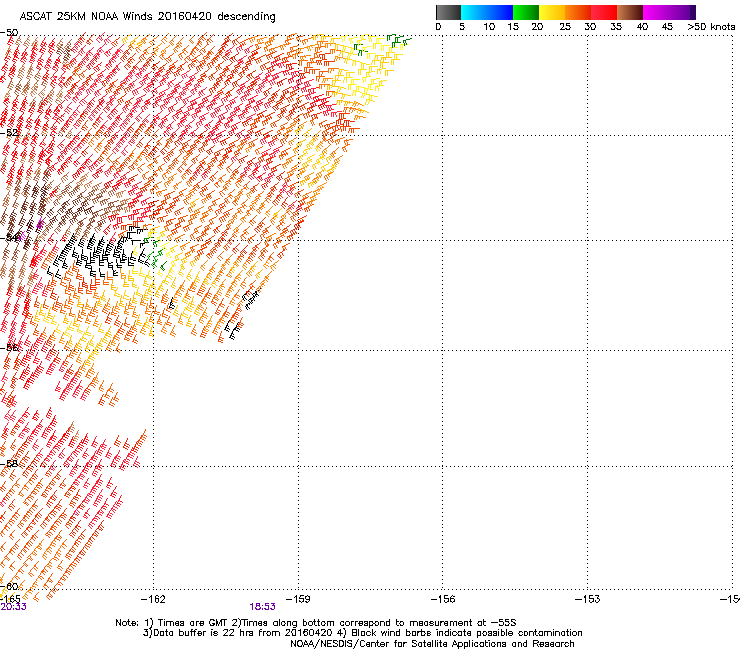Screen dimensions: 740x650
Task: Click the red 30-35 knots color segment
Action: tap(604, 12)
